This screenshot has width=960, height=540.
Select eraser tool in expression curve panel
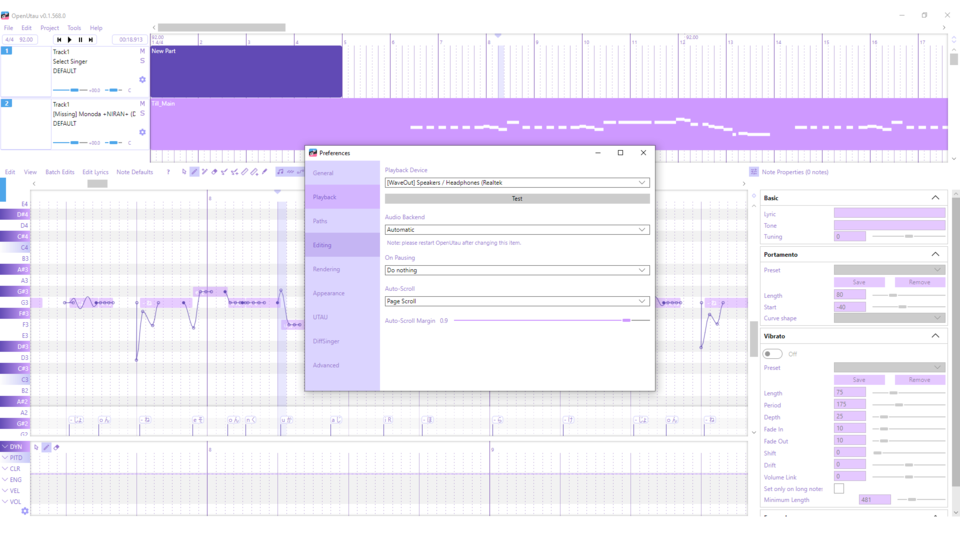coord(56,447)
